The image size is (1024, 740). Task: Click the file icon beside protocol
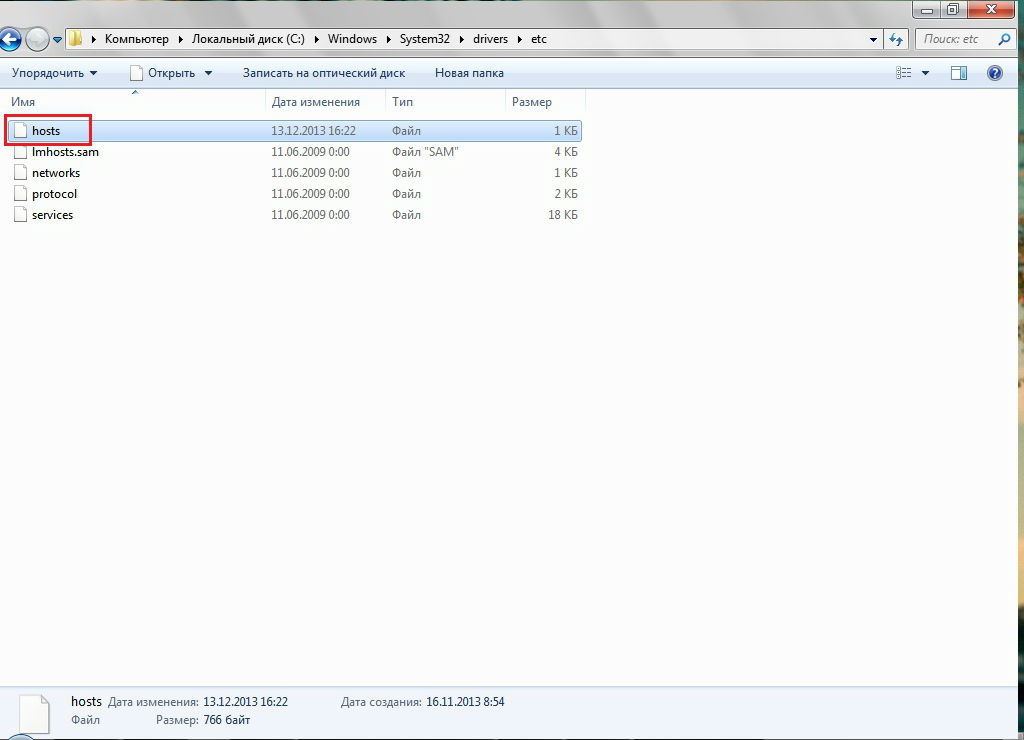pyautogui.click(x=20, y=194)
